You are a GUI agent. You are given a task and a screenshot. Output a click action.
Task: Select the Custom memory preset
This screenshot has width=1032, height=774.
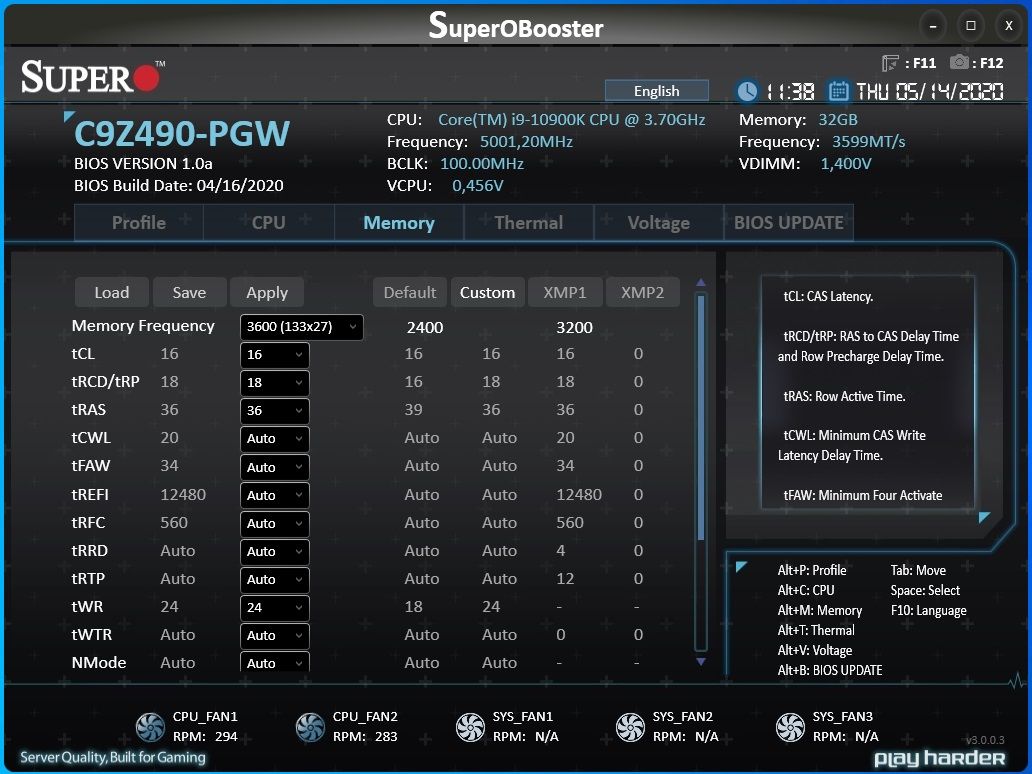487,292
